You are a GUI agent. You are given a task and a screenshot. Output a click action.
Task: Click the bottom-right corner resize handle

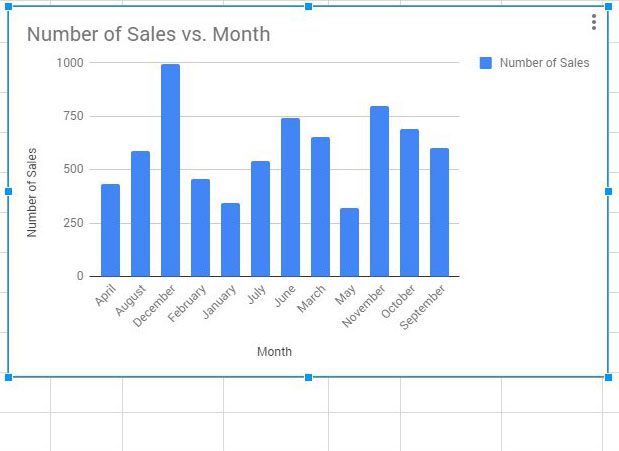[608, 377]
